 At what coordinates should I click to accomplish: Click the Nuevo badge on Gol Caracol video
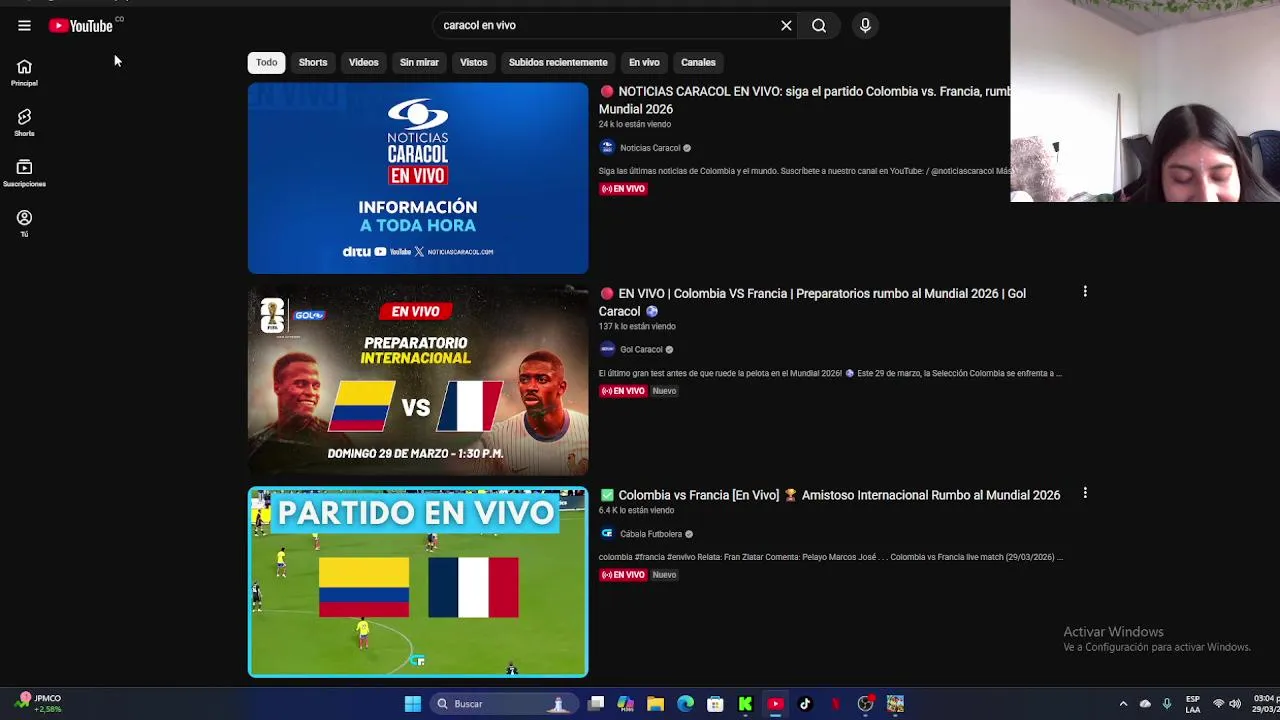664,391
